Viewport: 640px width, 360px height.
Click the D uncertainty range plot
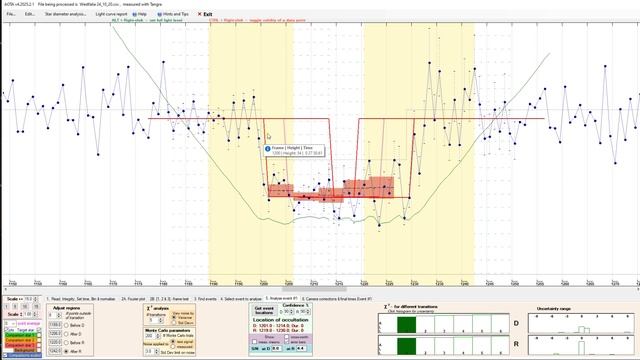pyautogui.click(x=581, y=323)
